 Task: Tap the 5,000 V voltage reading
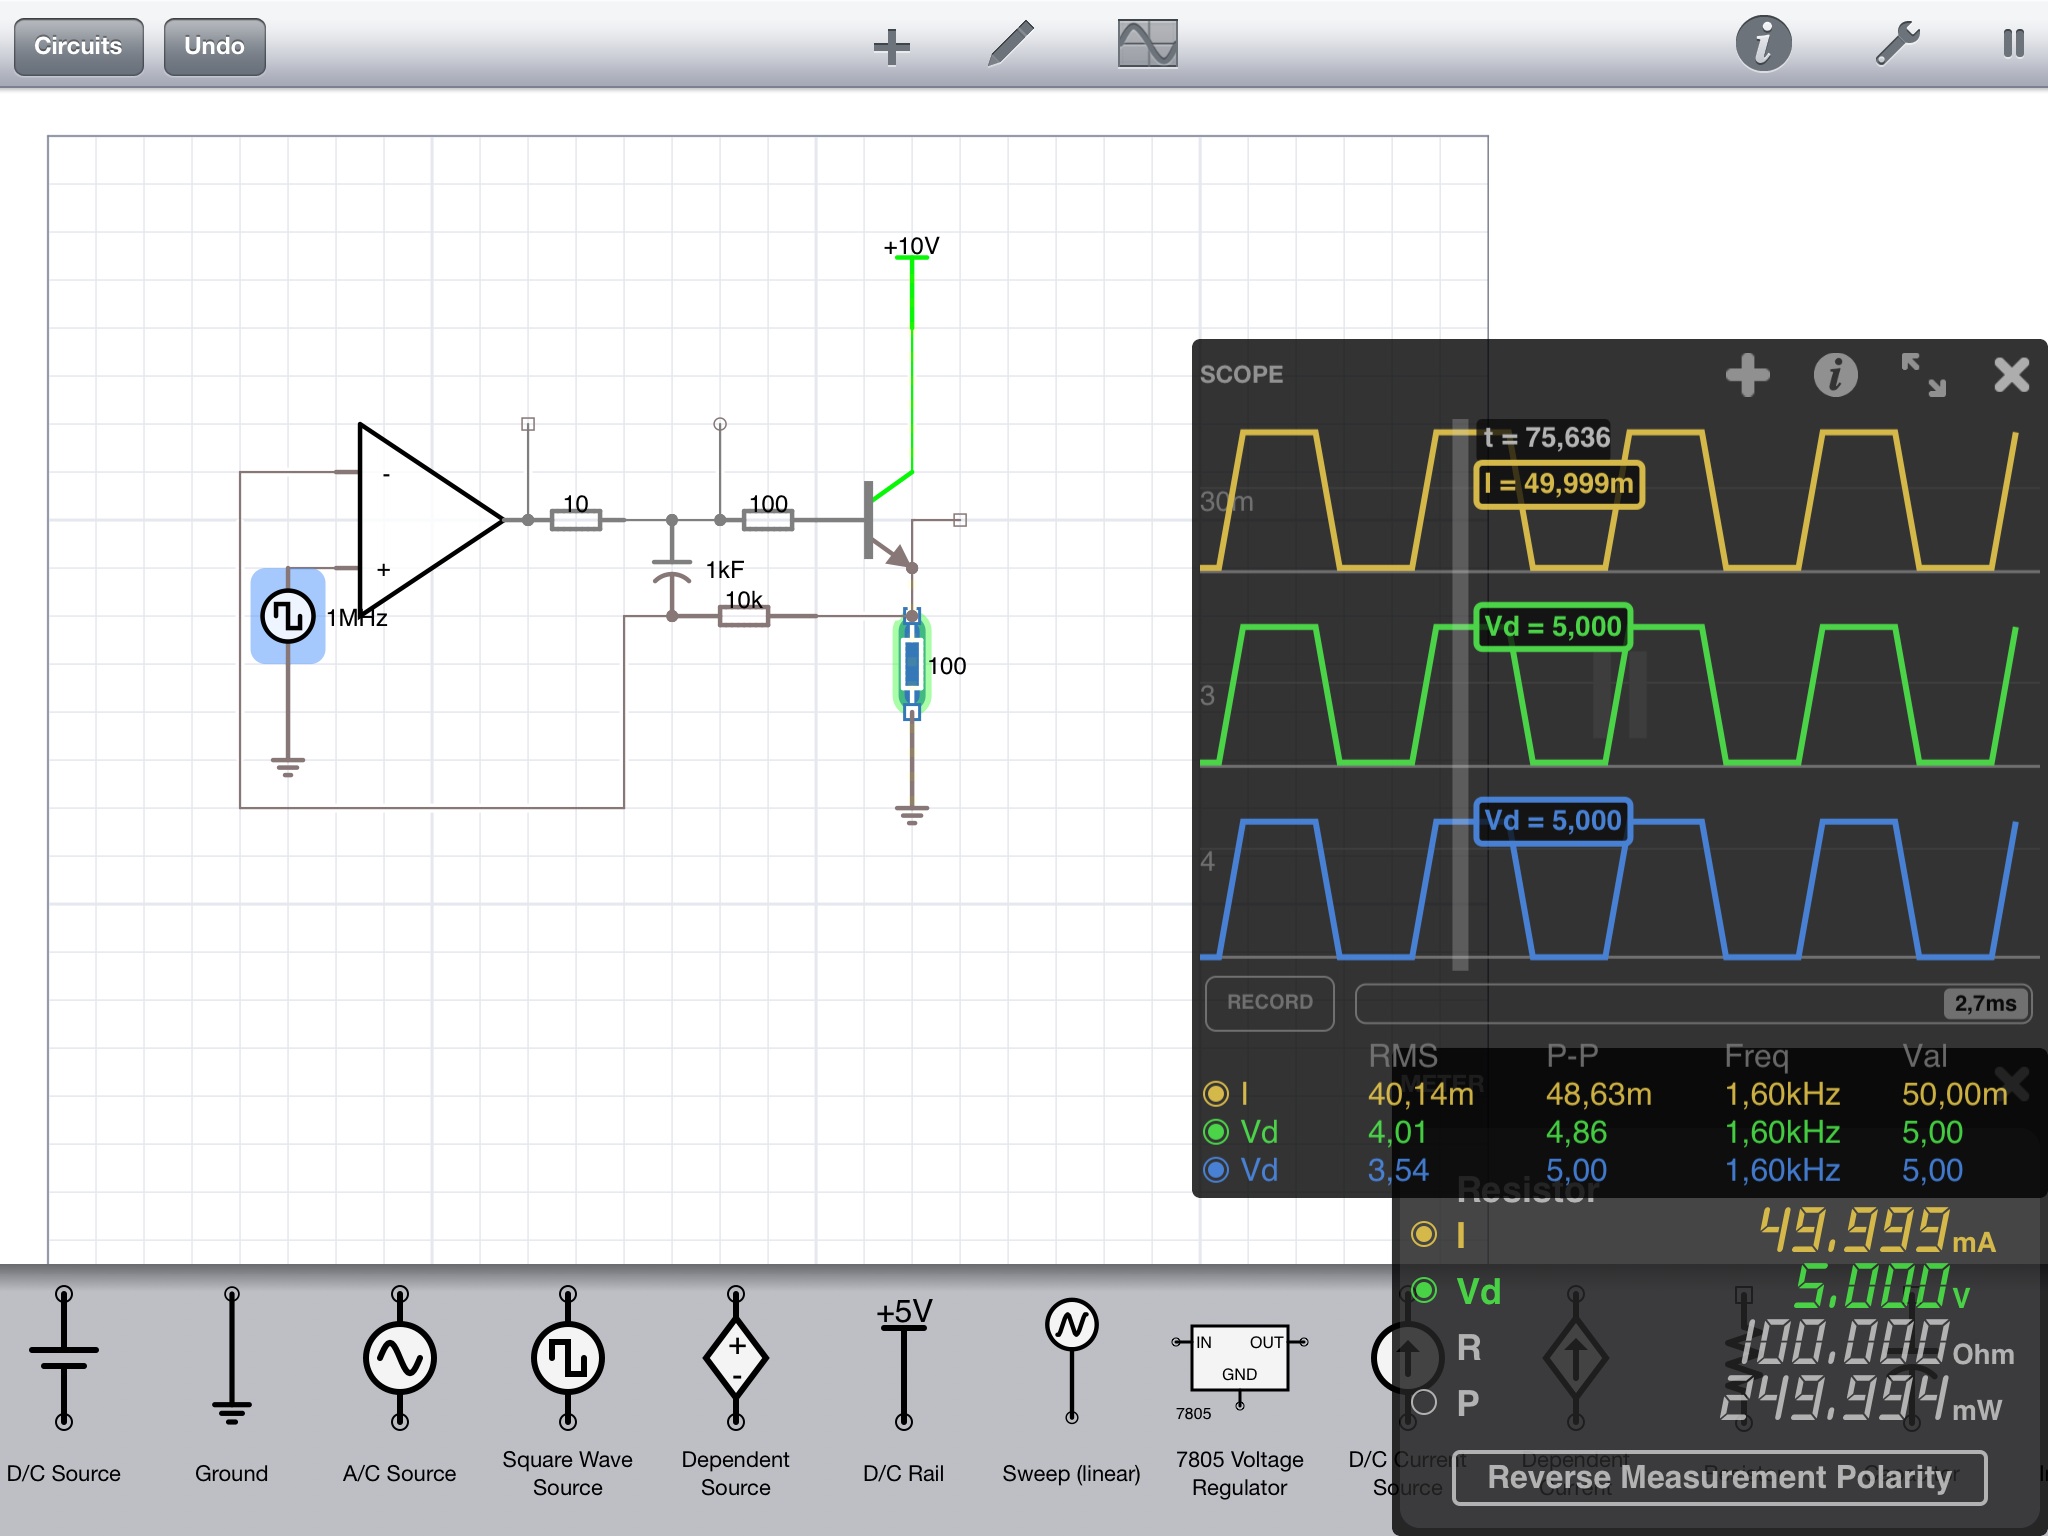point(1882,1287)
